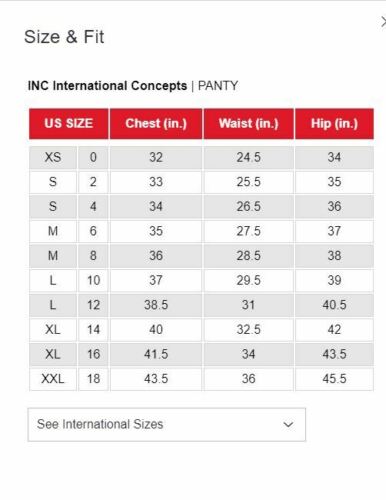The width and height of the screenshot is (386, 500).
Task: Click the waist value 32.5 cell
Action: [x=249, y=330]
